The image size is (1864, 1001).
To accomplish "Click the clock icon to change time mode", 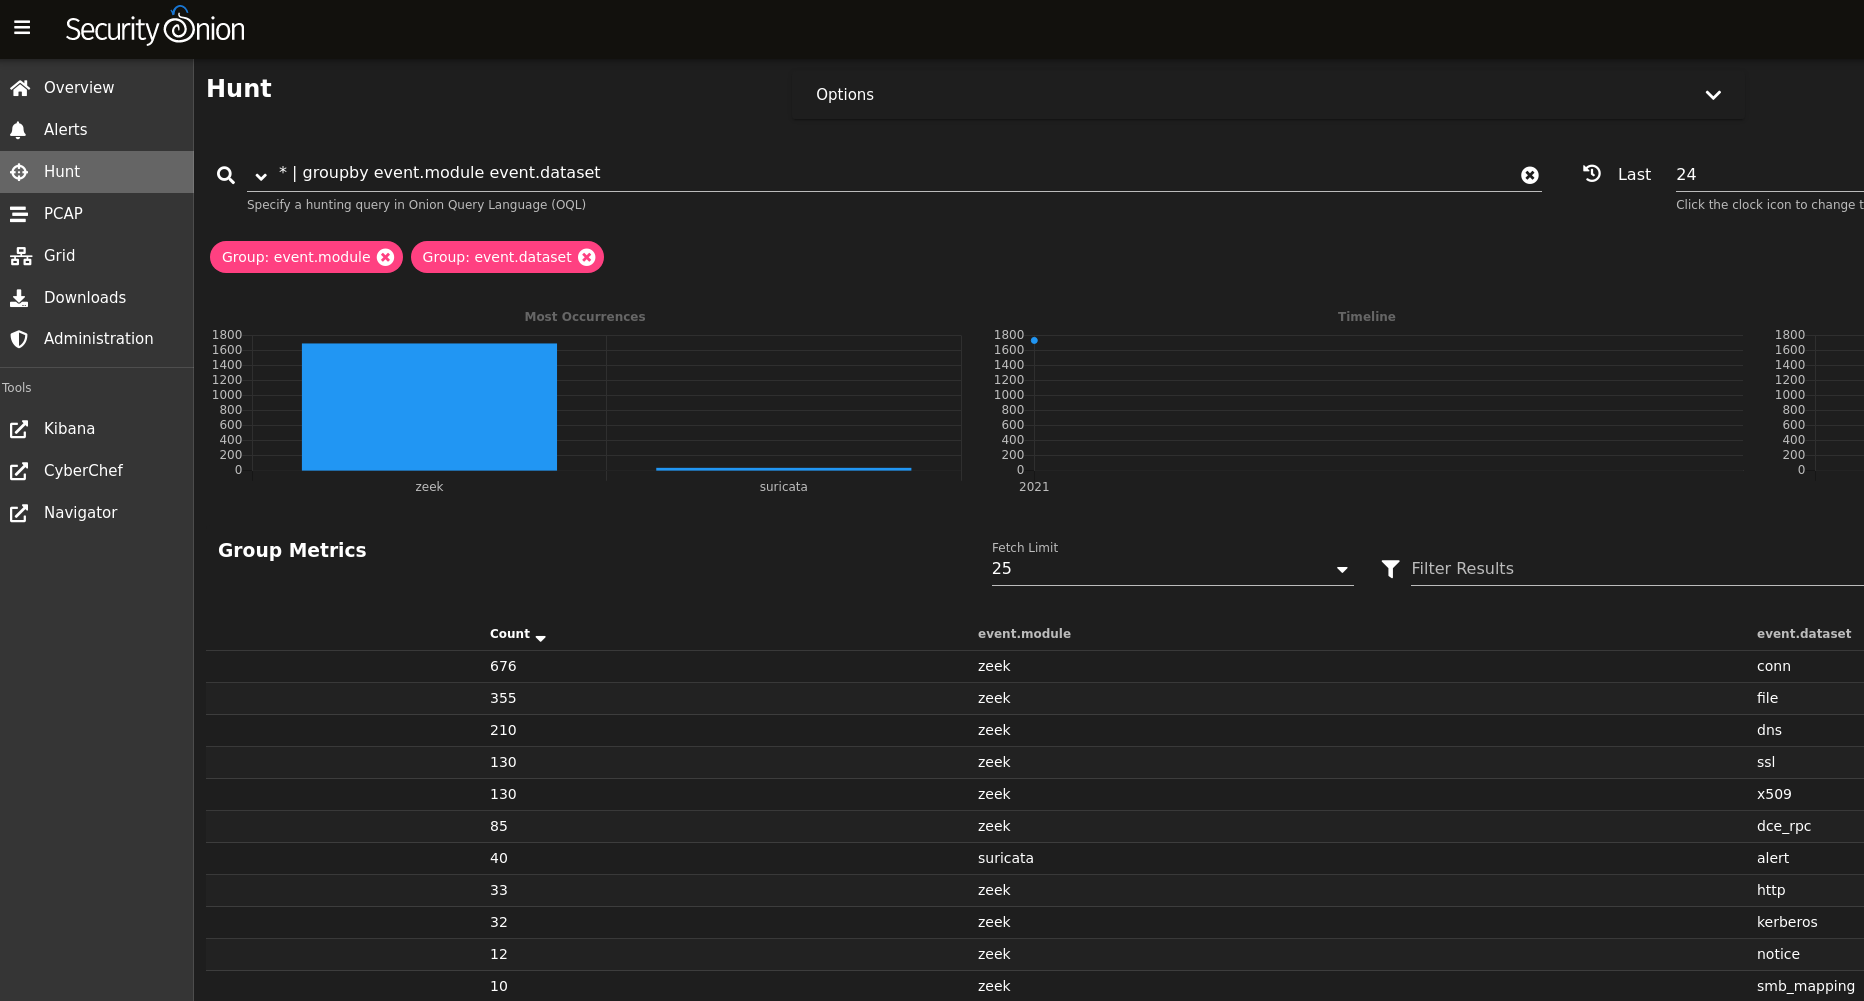I will tap(1592, 173).
